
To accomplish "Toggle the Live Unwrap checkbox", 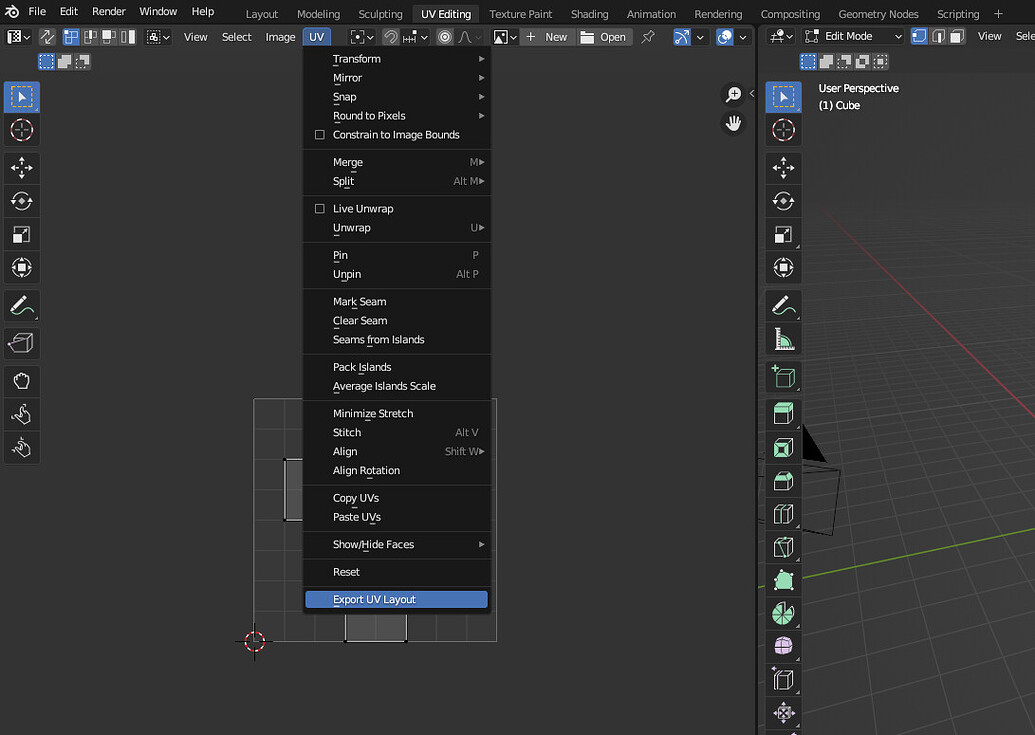I will coord(319,208).
